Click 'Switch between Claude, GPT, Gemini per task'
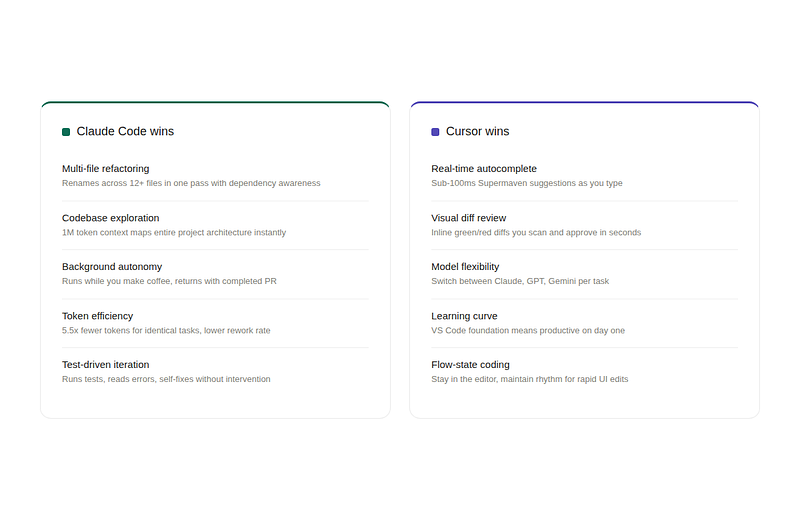This screenshot has width=800, height=520. coord(520,281)
